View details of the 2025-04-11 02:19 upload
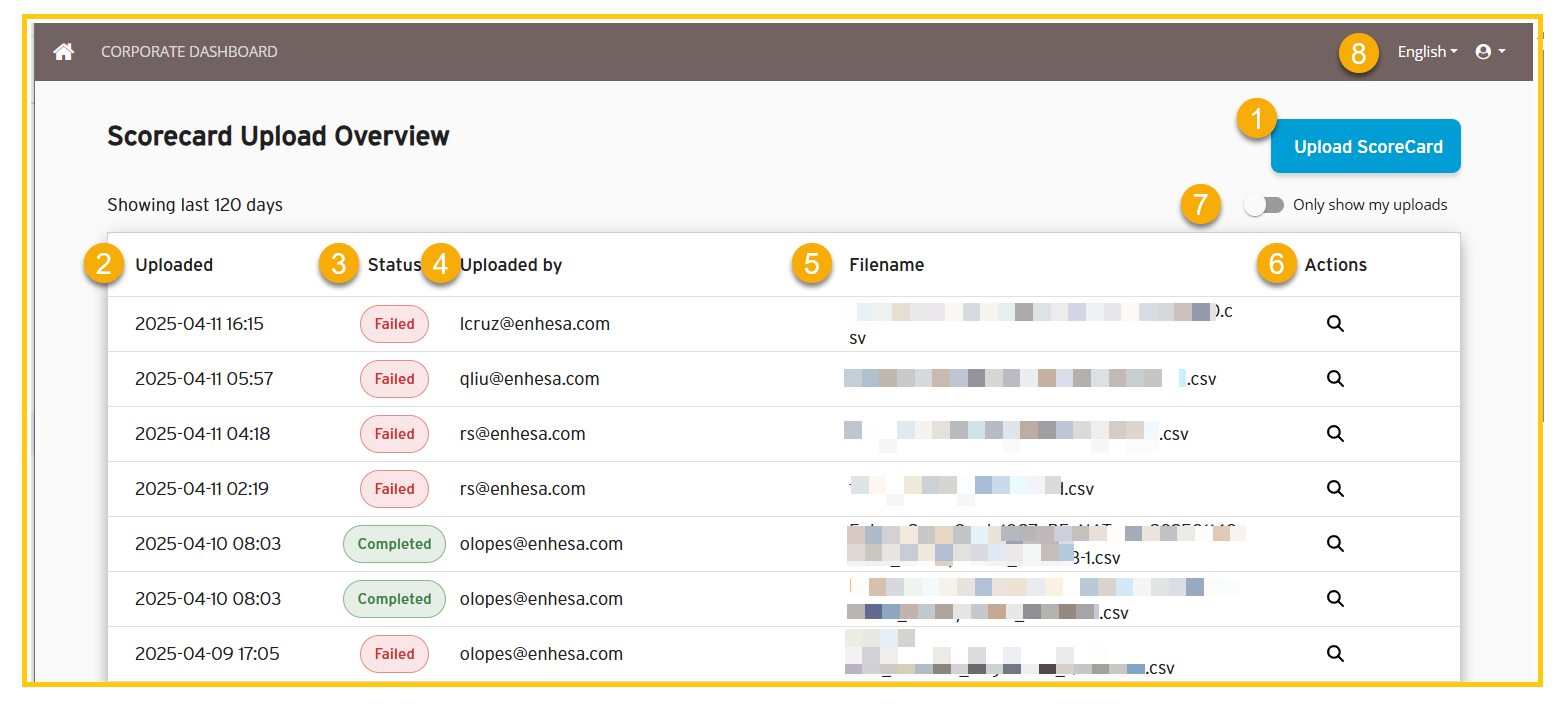The width and height of the screenshot is (1565, 705). (1335, 488)
